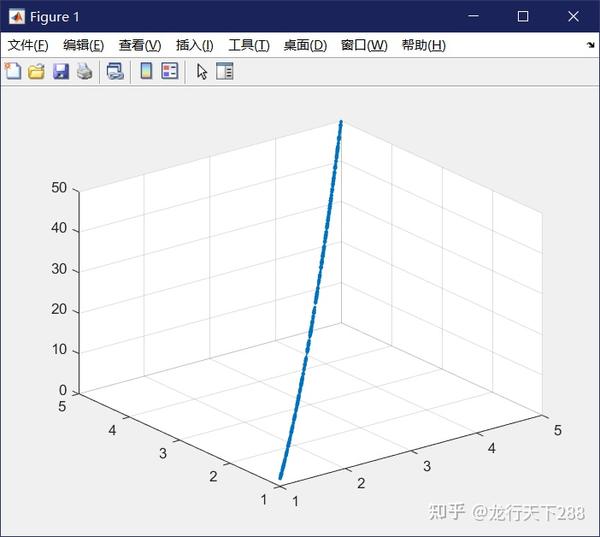
Task: Open a file via folder icon
Action: coord(36,71)
